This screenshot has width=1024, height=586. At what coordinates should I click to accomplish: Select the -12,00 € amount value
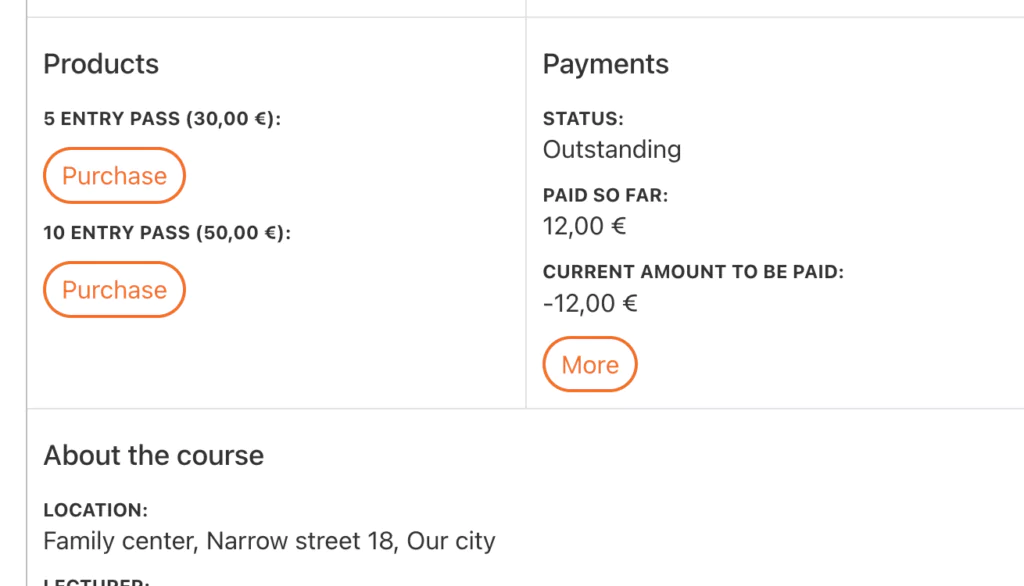click(x=590, y=303)
